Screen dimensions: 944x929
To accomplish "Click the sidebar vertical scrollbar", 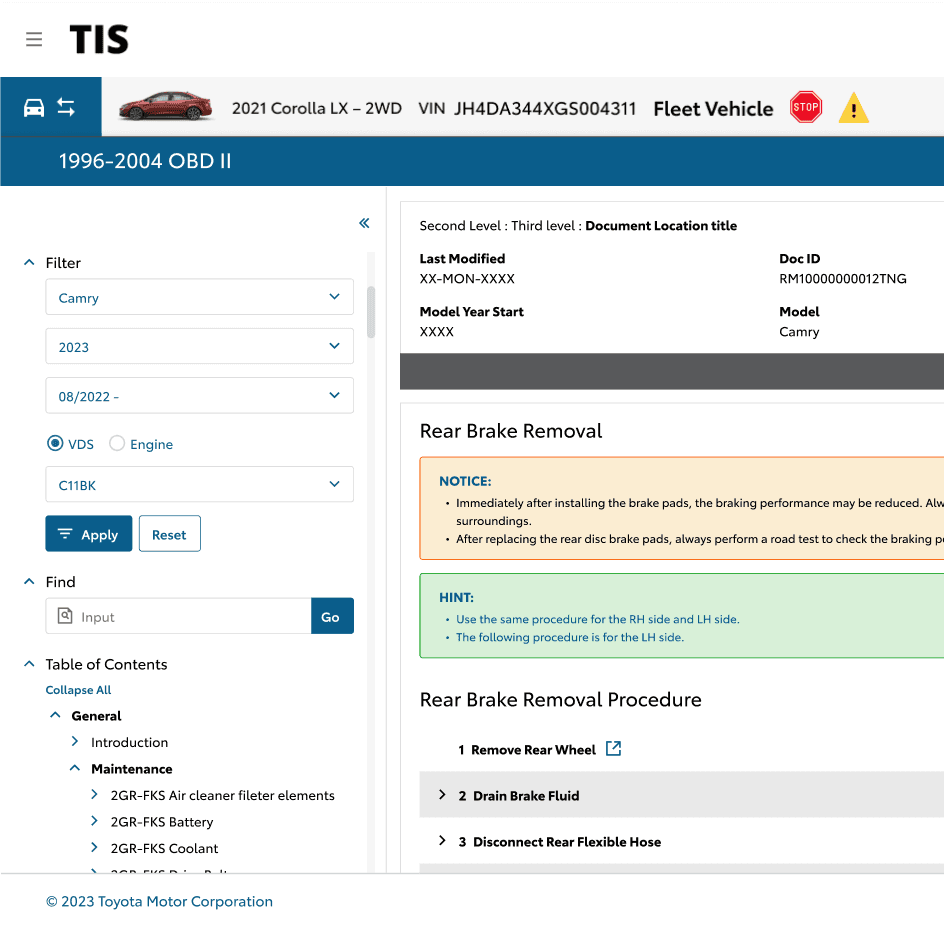I will 371,312.
